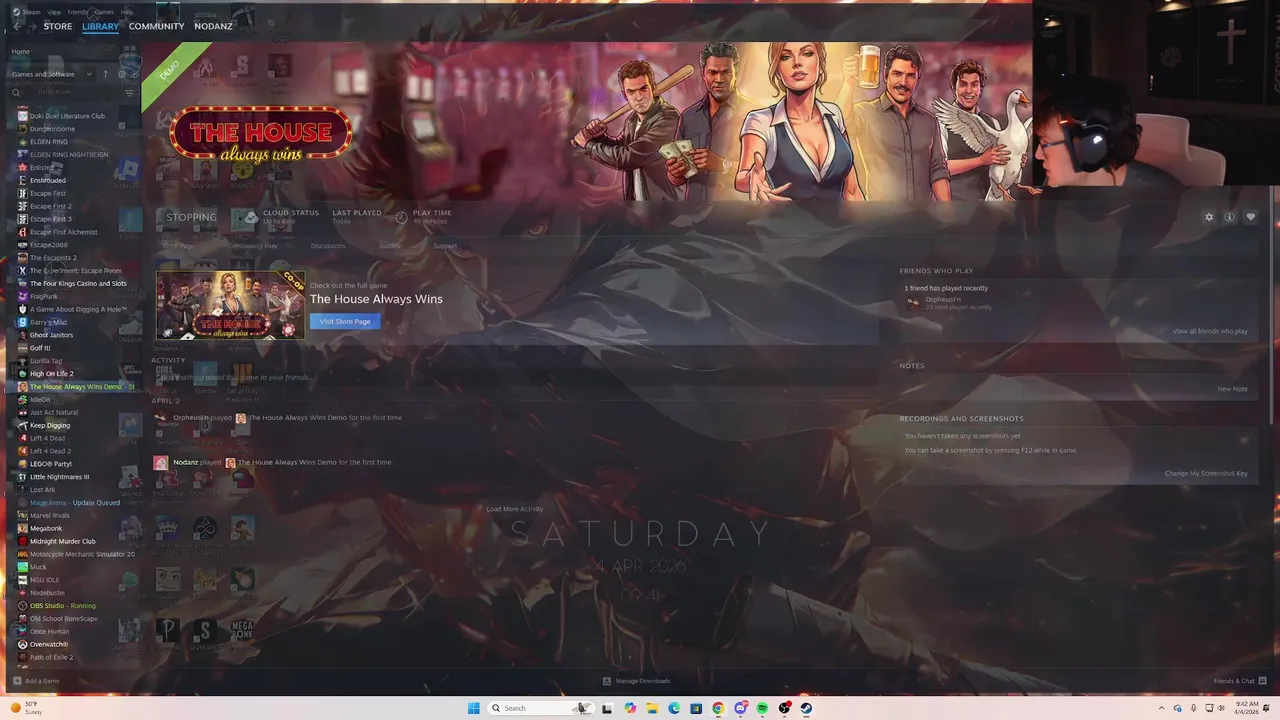This screenshot has width=1280, height=720.
Task: Click the taskbar Search box
Action: pos(539,708)
